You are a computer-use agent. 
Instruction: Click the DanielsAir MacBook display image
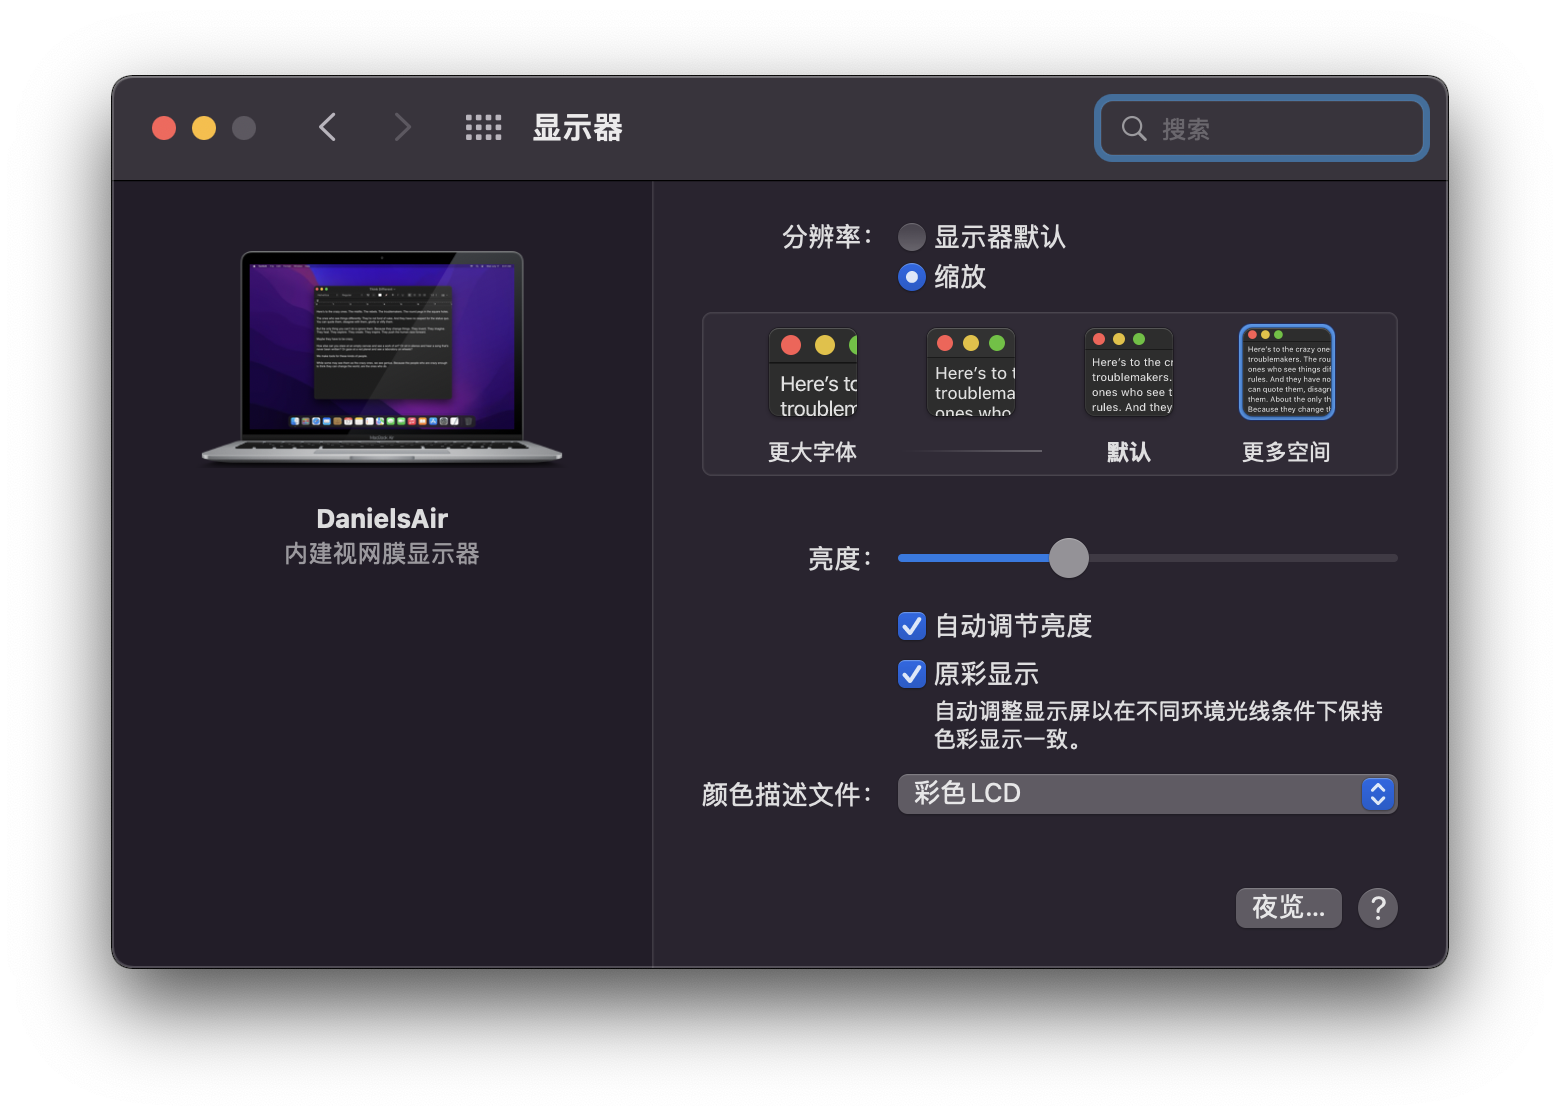tap(382, 358)
